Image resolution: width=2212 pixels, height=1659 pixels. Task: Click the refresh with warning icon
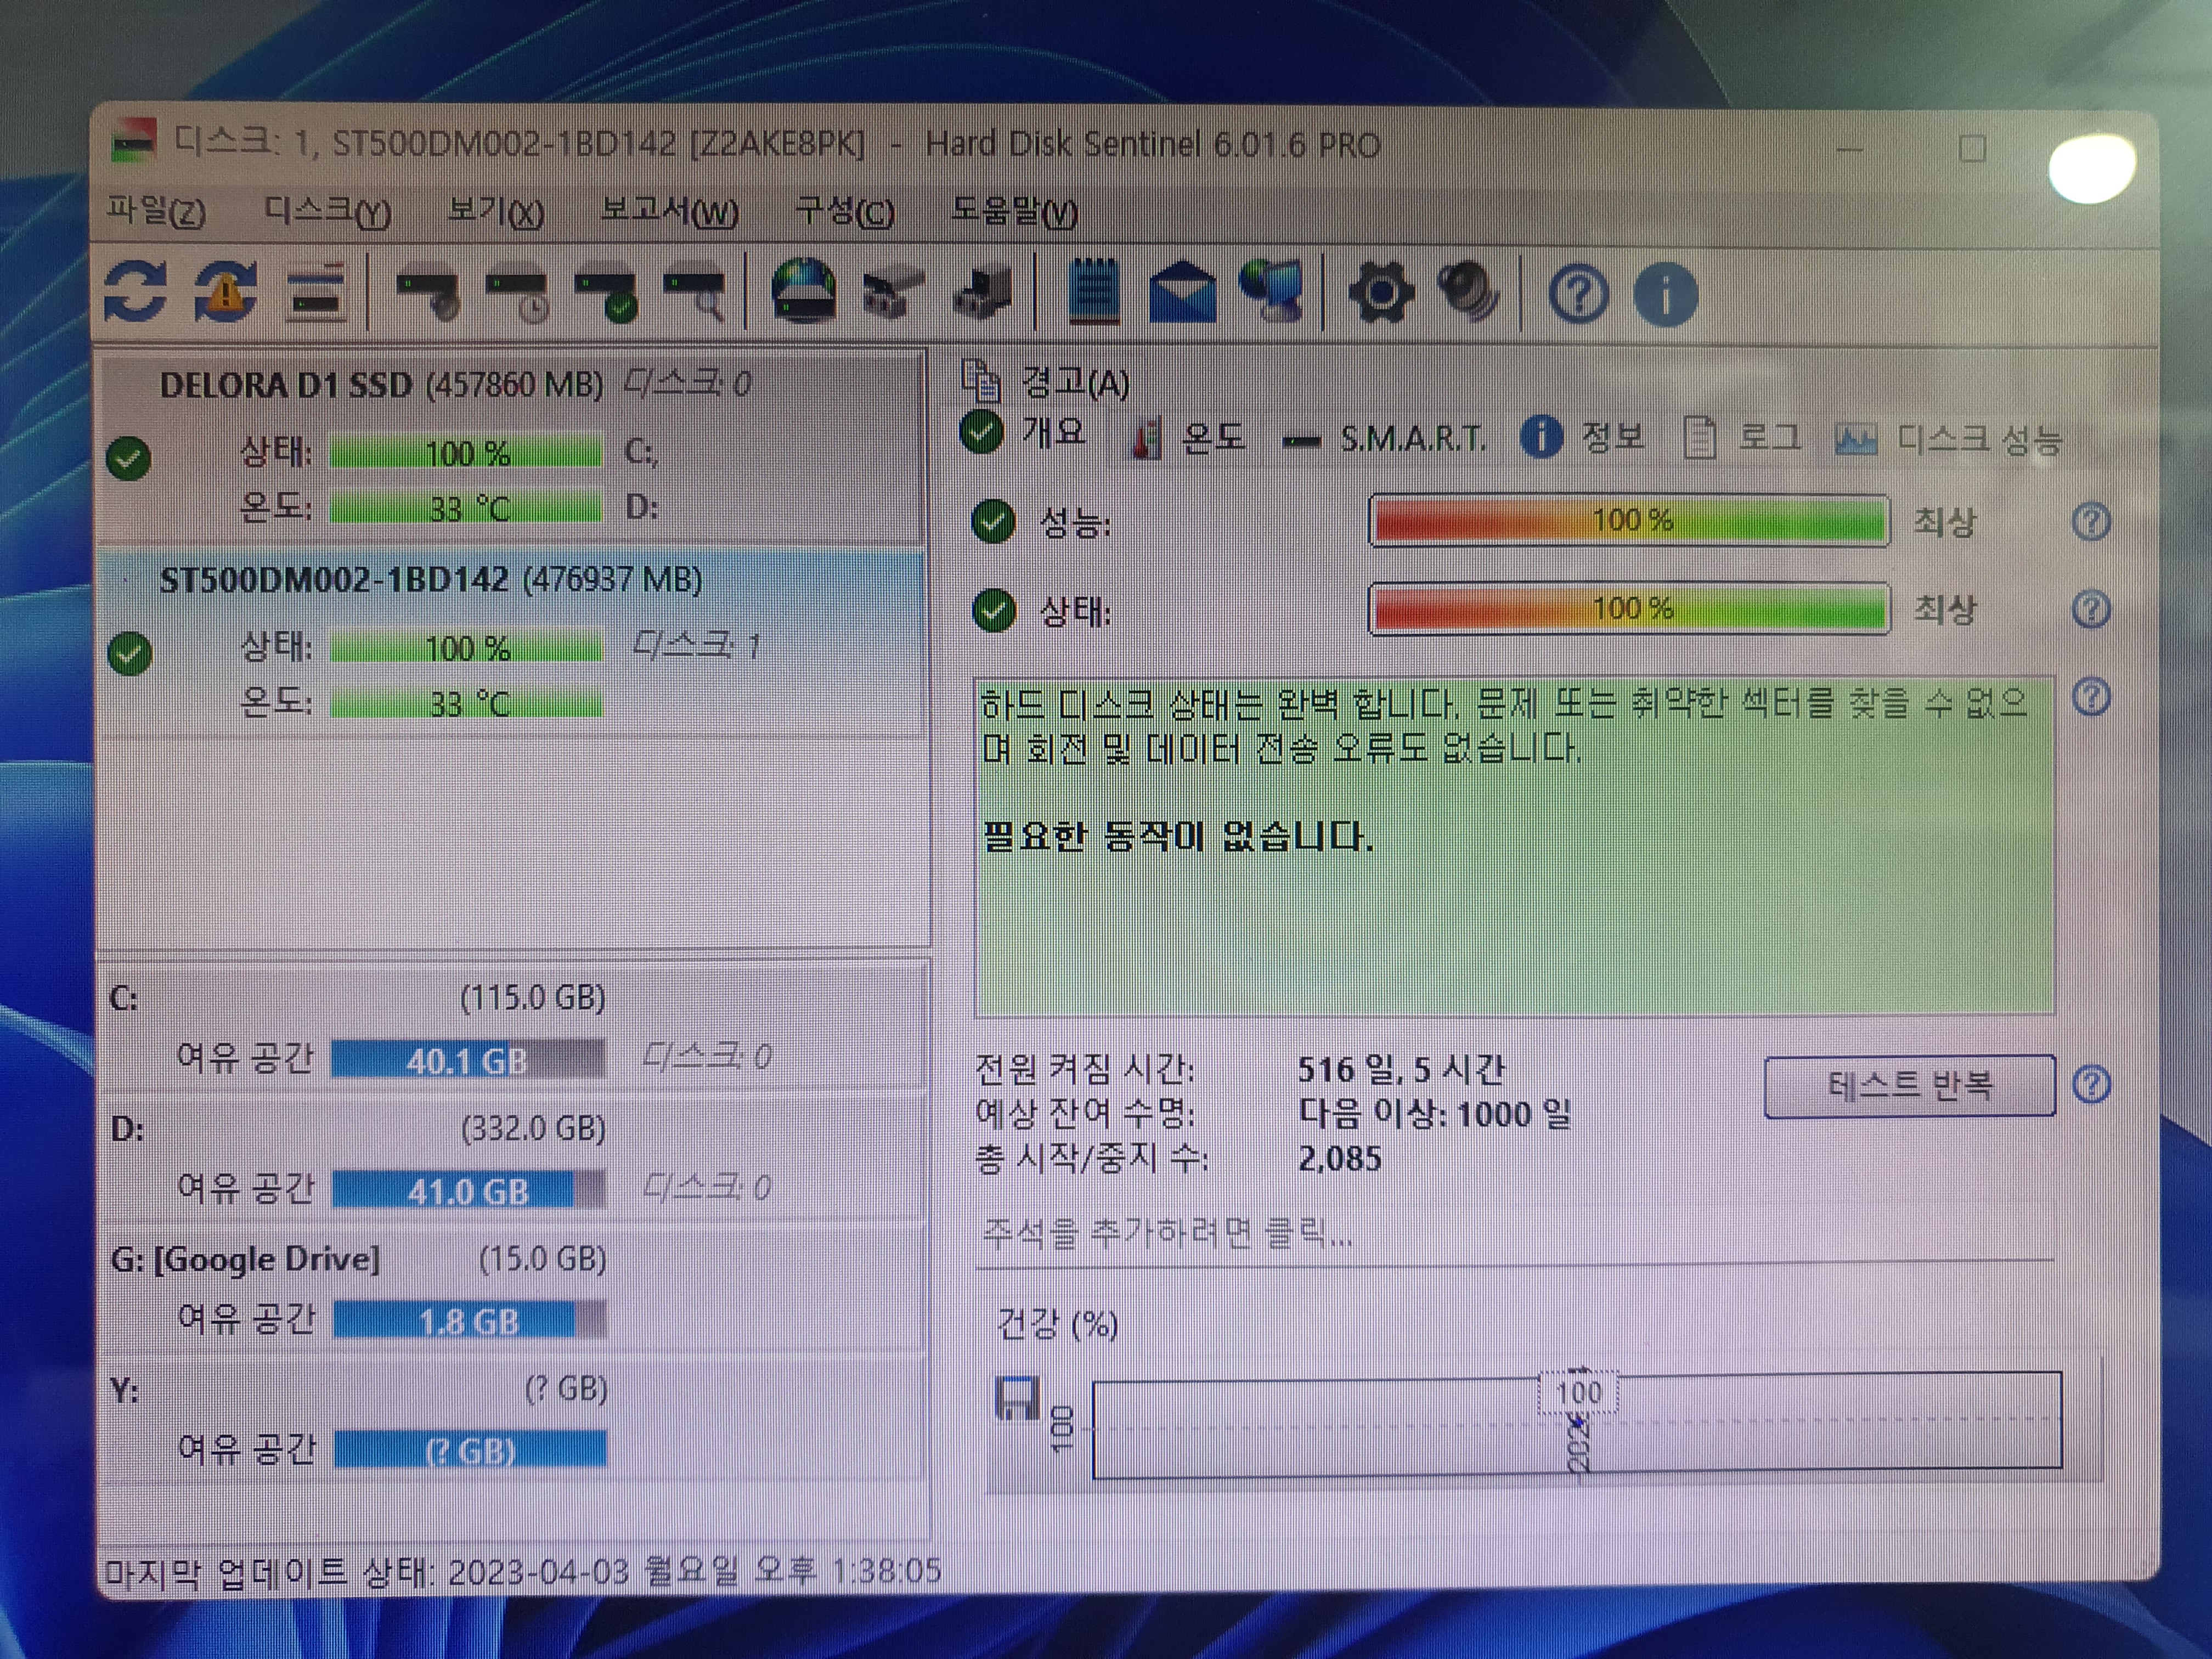click(x=226, y=292)
